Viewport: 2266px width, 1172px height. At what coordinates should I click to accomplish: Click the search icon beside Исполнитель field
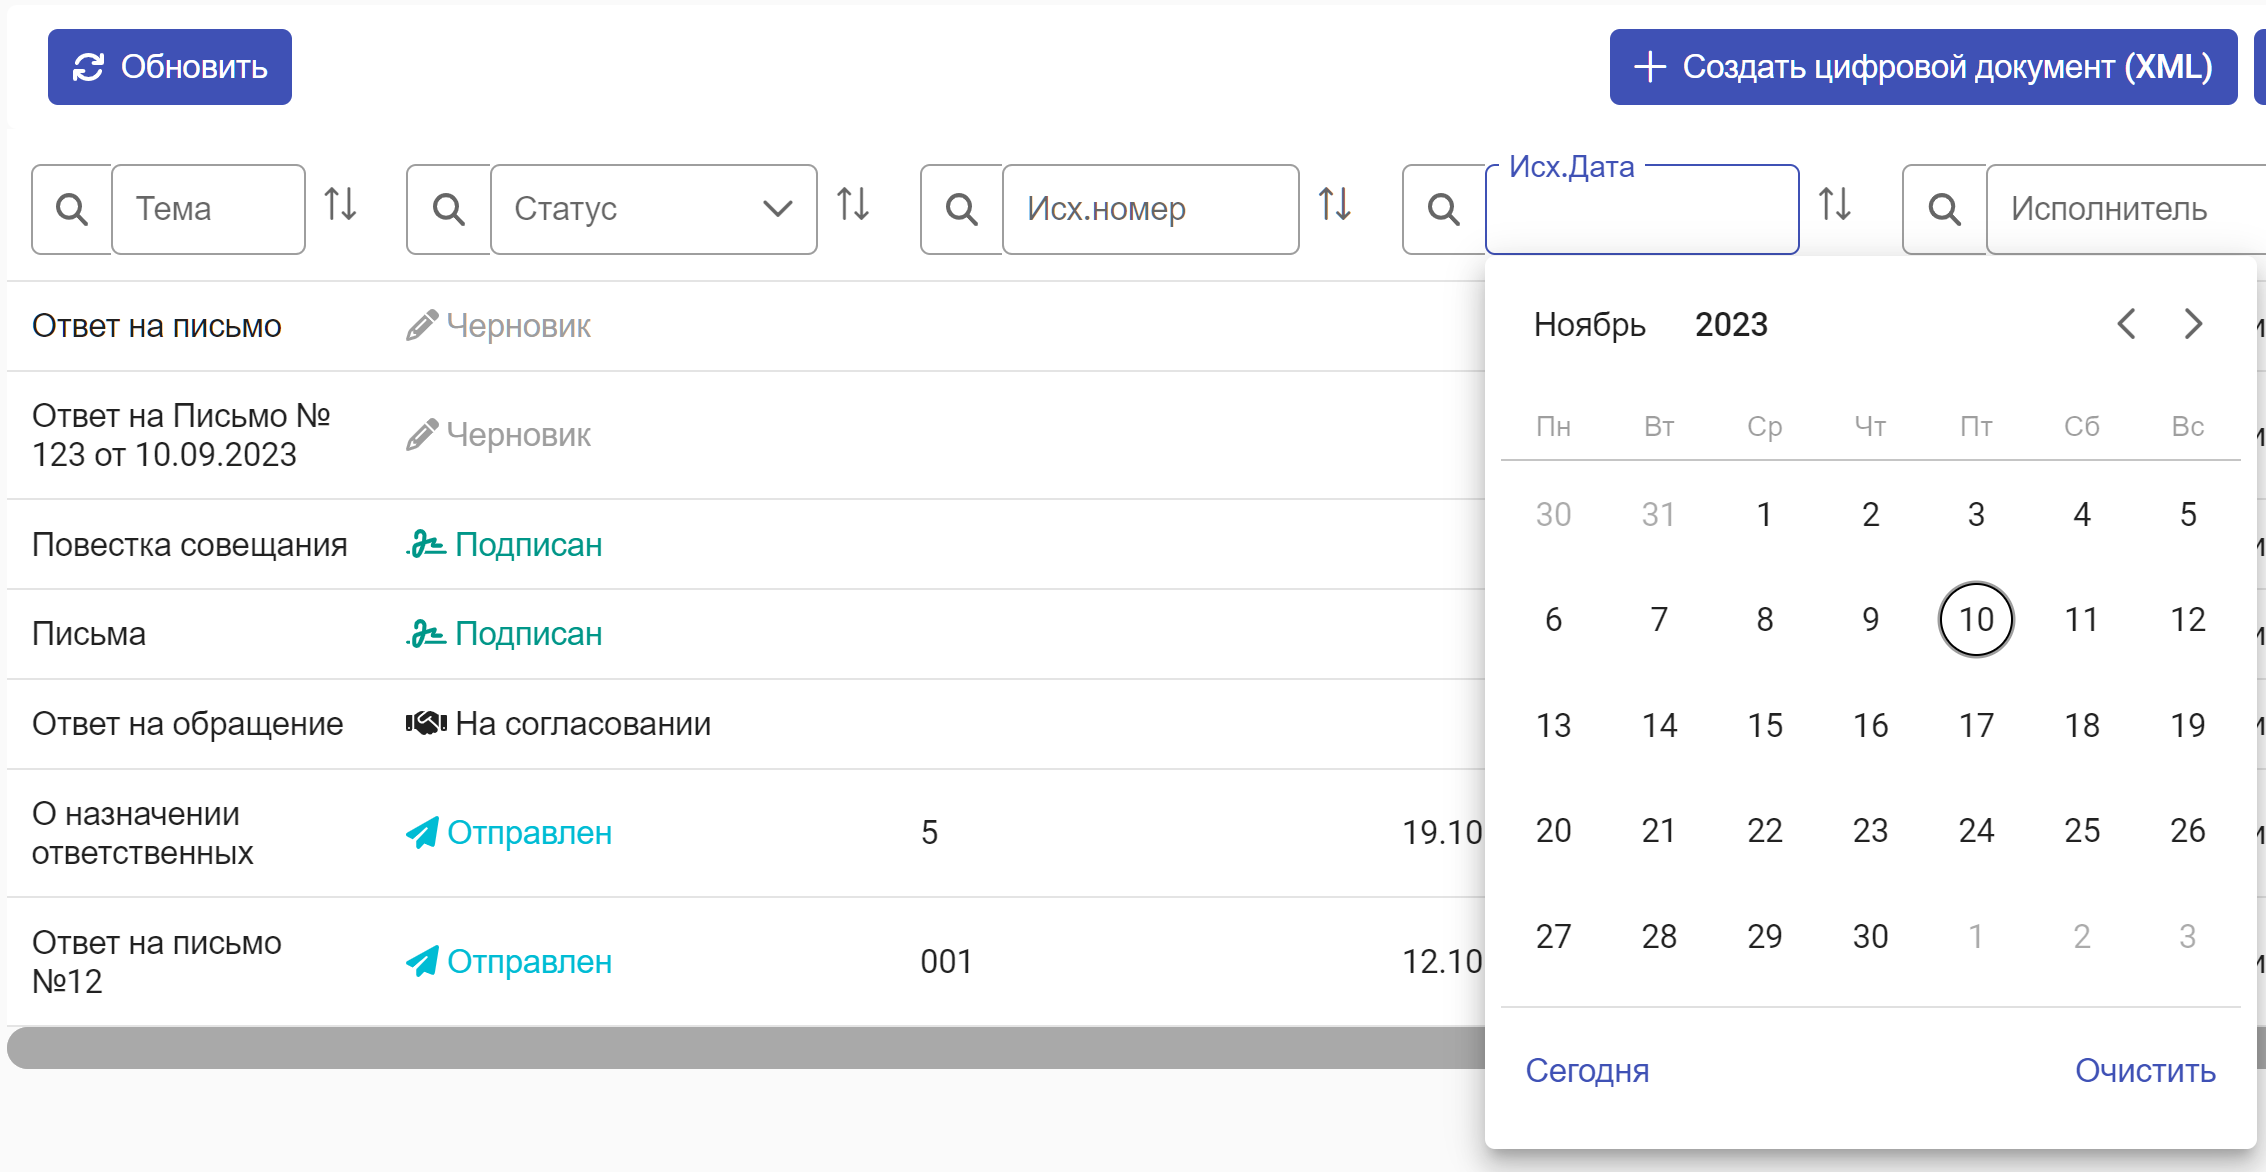tap(1945, 209)
